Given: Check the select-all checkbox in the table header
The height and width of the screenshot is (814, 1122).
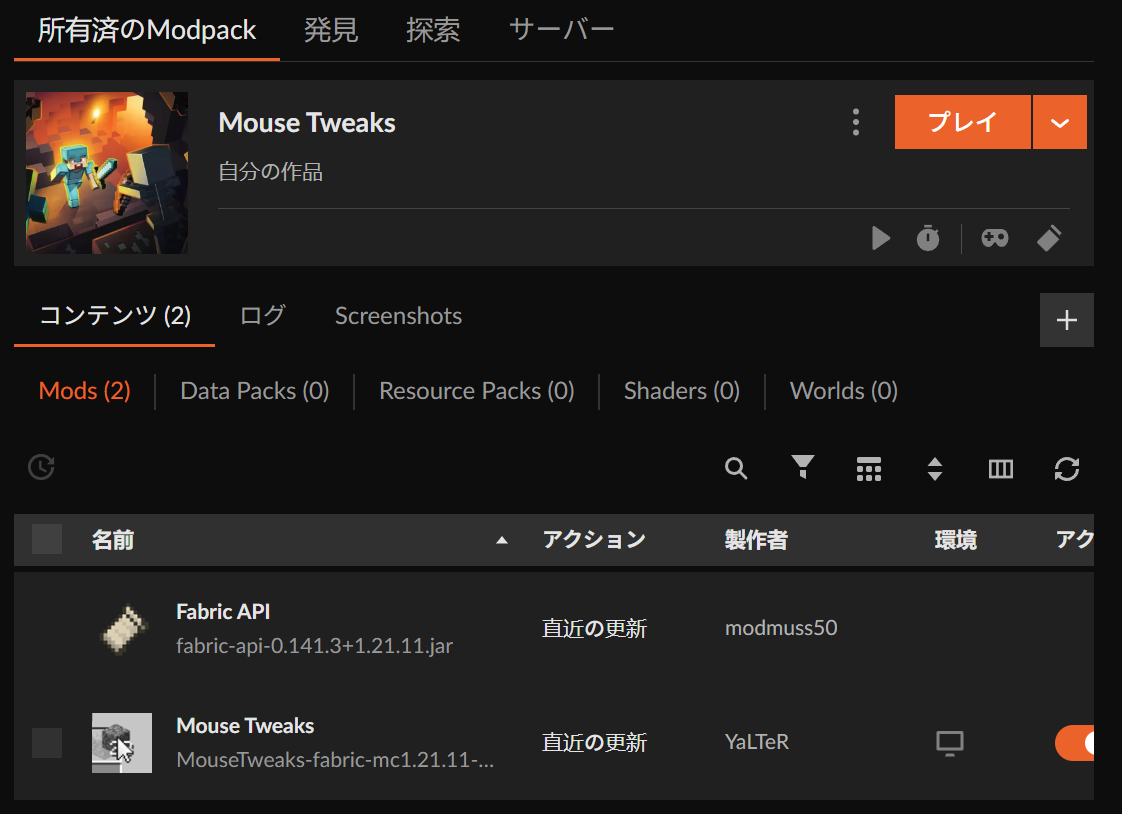Looking at the screenshot, I should tap(46, 539).
